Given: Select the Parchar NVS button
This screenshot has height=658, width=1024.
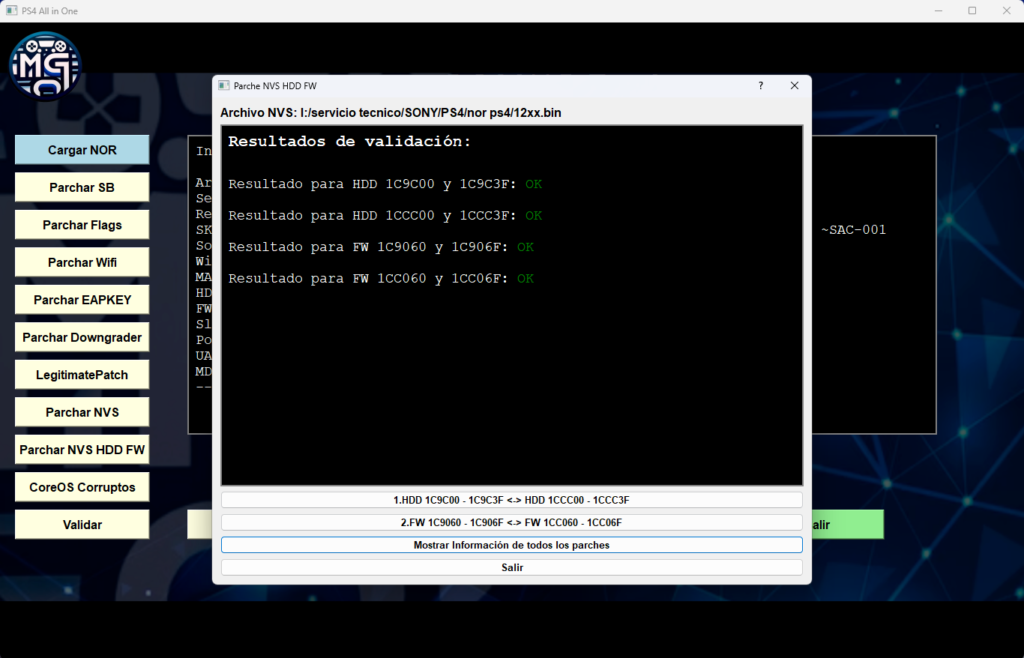Looking at the screenshot, I should tap(82, 412).
